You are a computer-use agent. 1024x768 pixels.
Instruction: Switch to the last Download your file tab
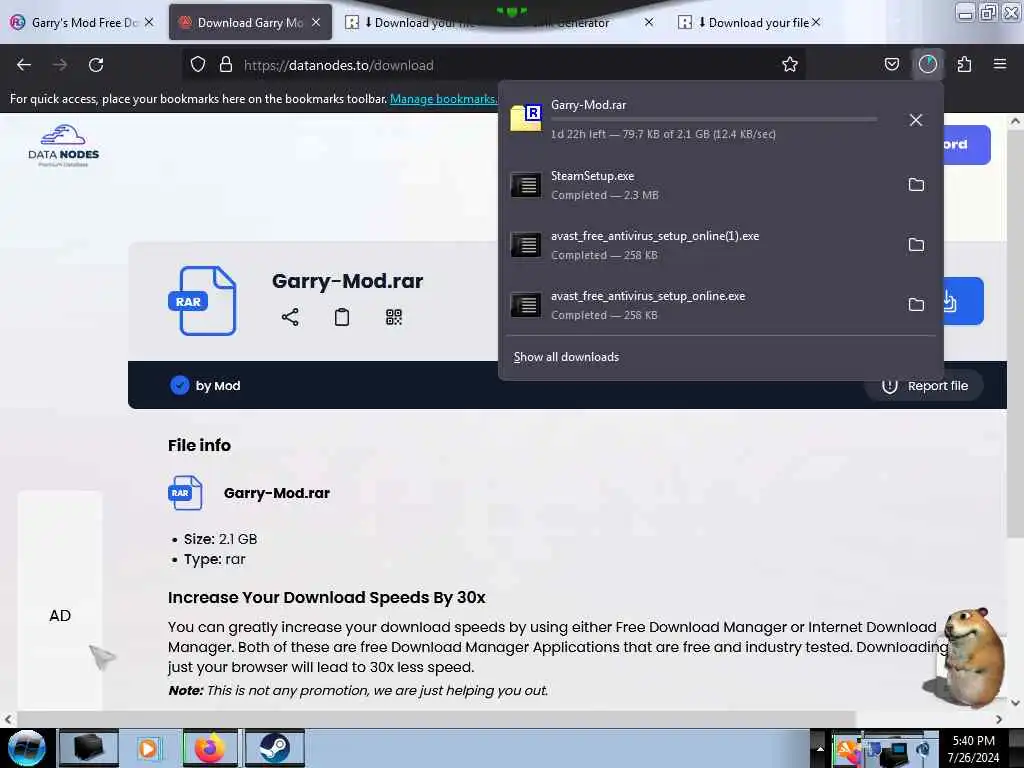(751, 22)
